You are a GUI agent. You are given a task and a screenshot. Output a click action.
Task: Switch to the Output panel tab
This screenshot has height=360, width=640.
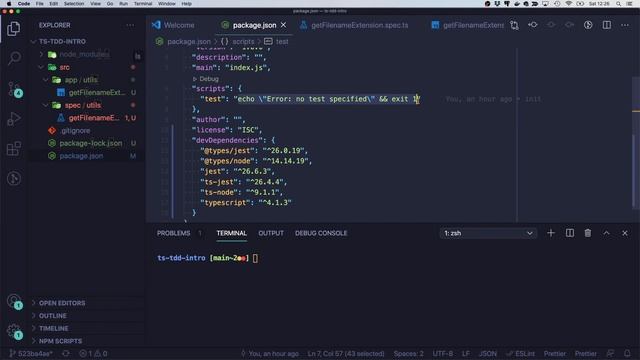click(271, 233)
